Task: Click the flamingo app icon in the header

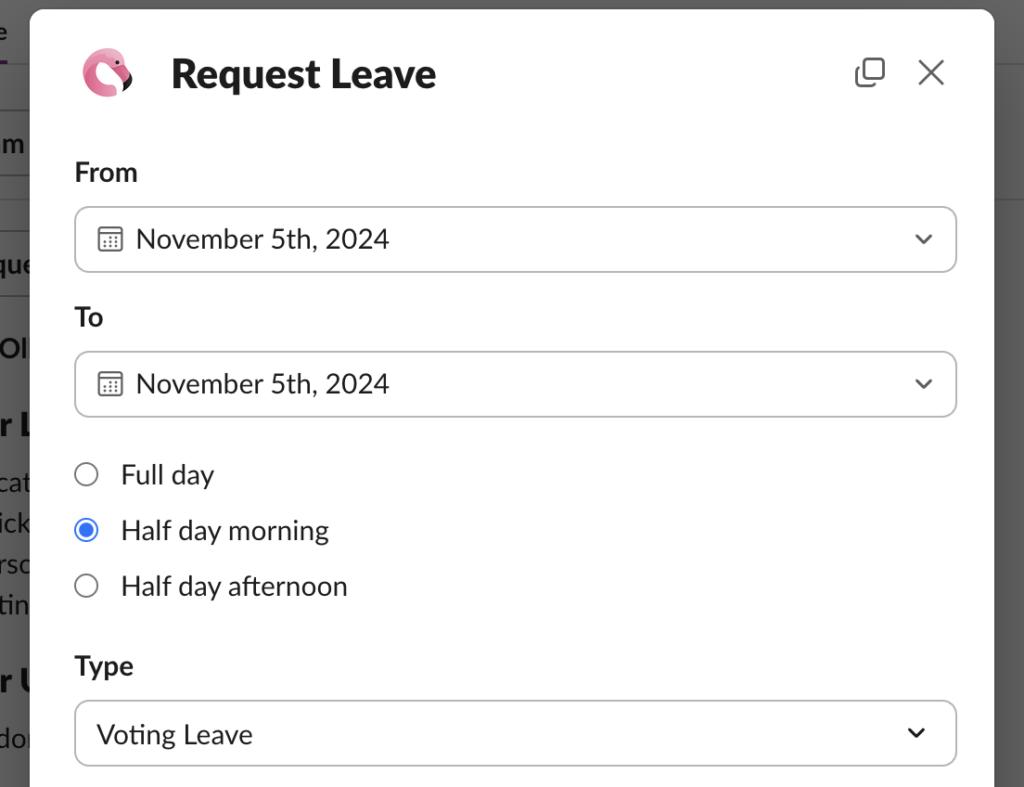Action: 108,72
